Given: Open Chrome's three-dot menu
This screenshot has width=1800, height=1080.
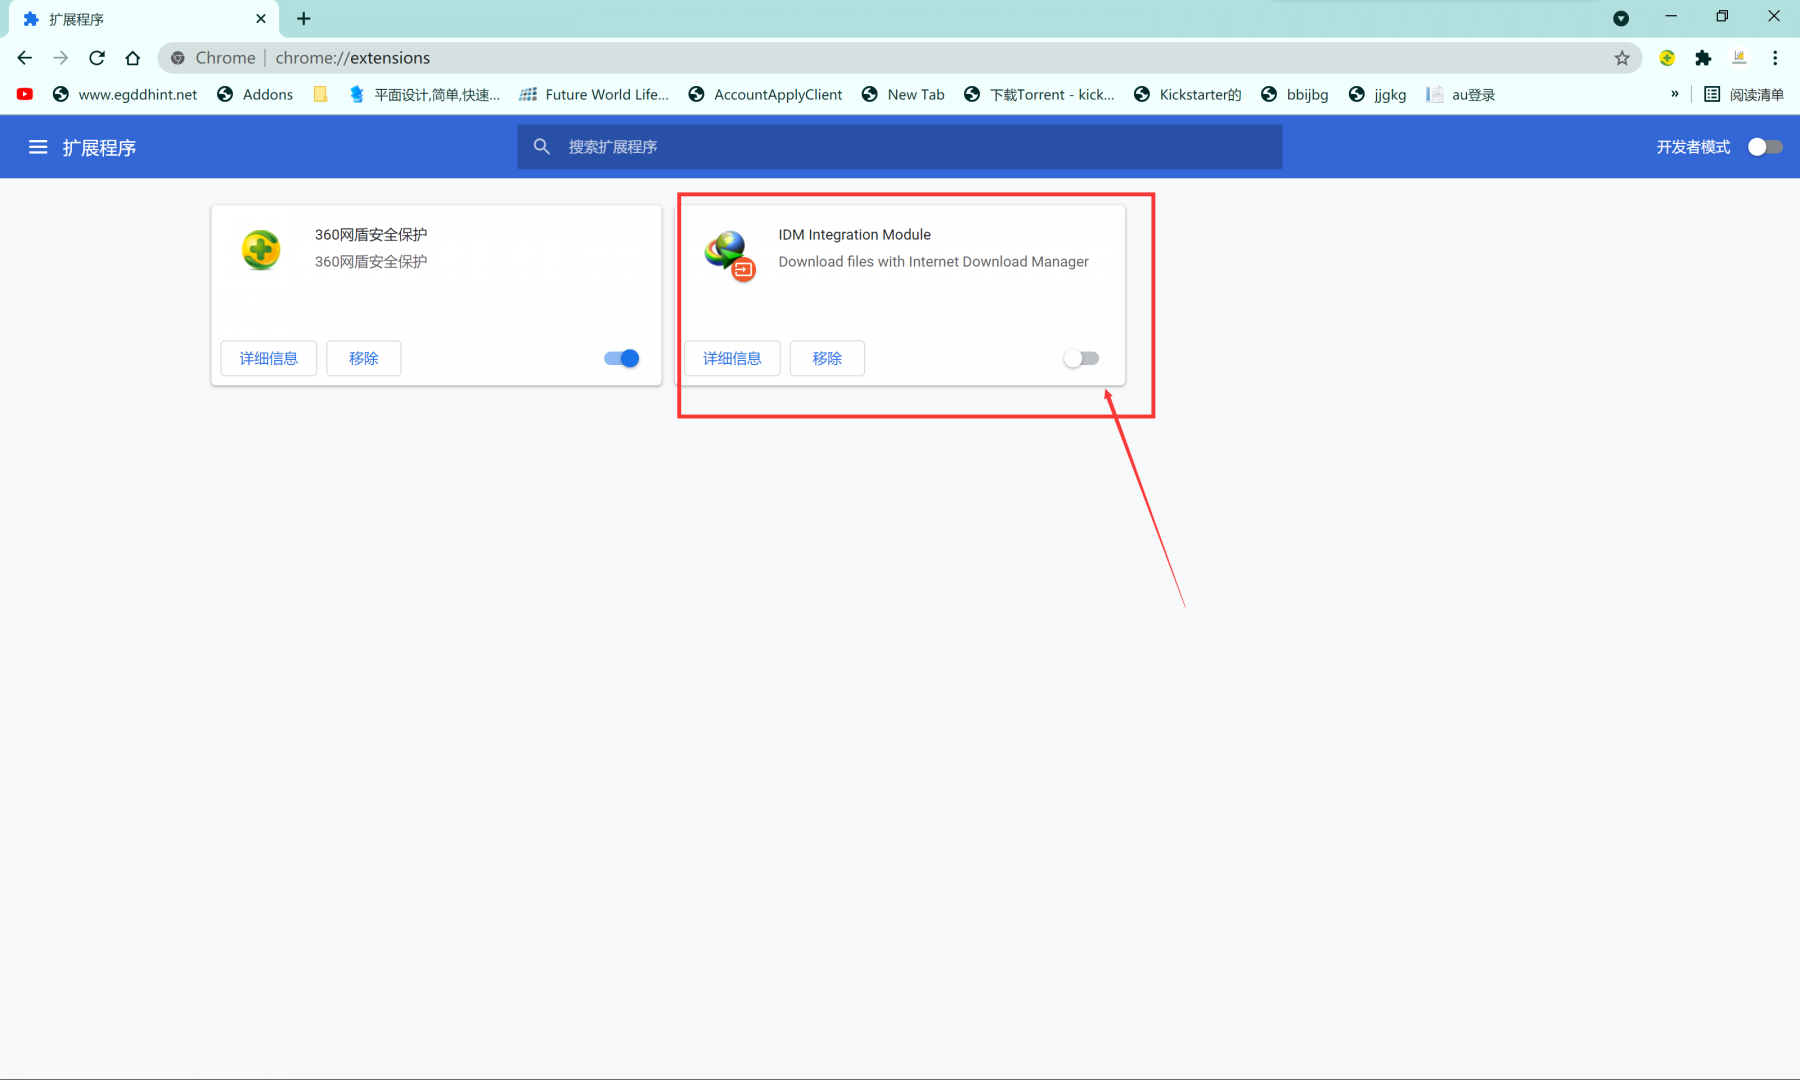Looking at the screenshot, I should click(x=1775, y=58).
